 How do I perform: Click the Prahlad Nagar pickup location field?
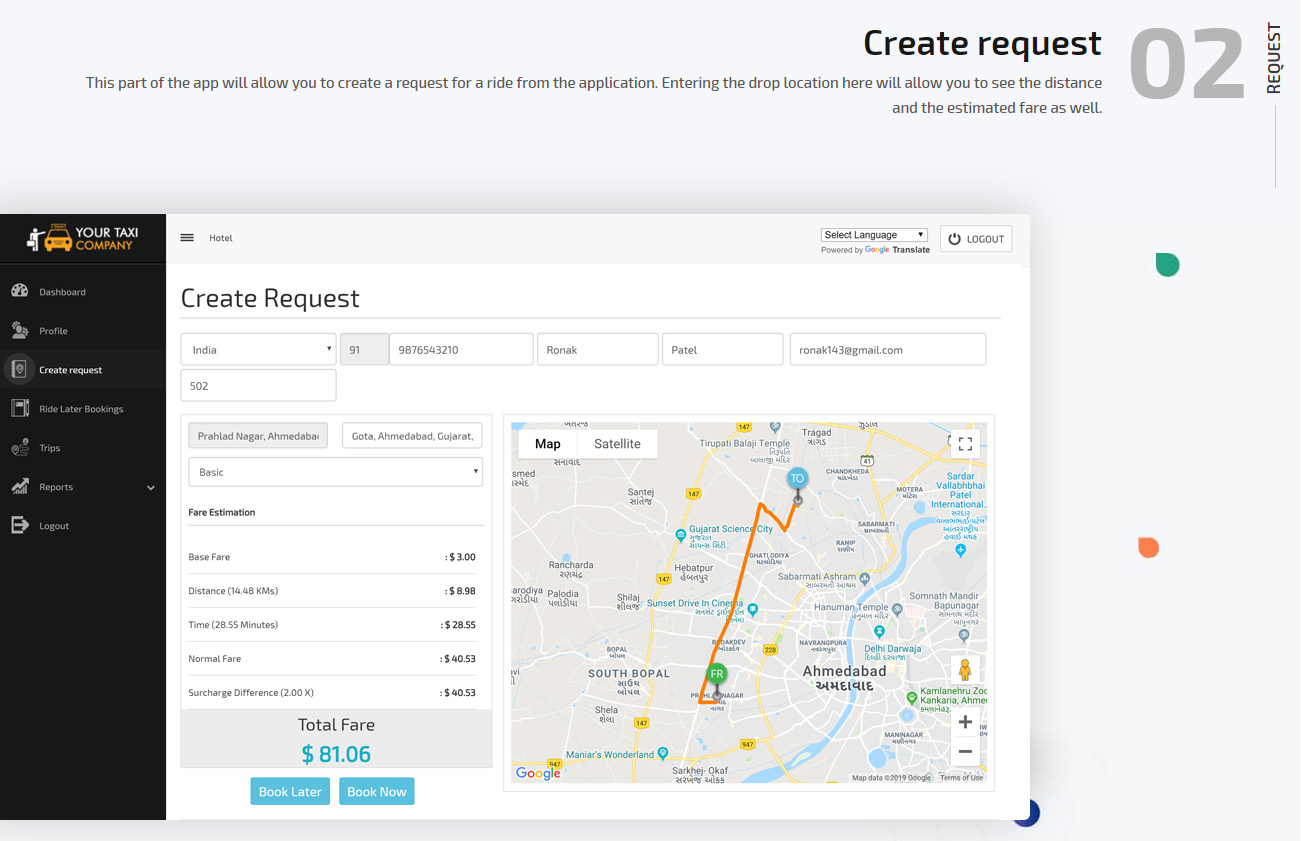(258, 436)
